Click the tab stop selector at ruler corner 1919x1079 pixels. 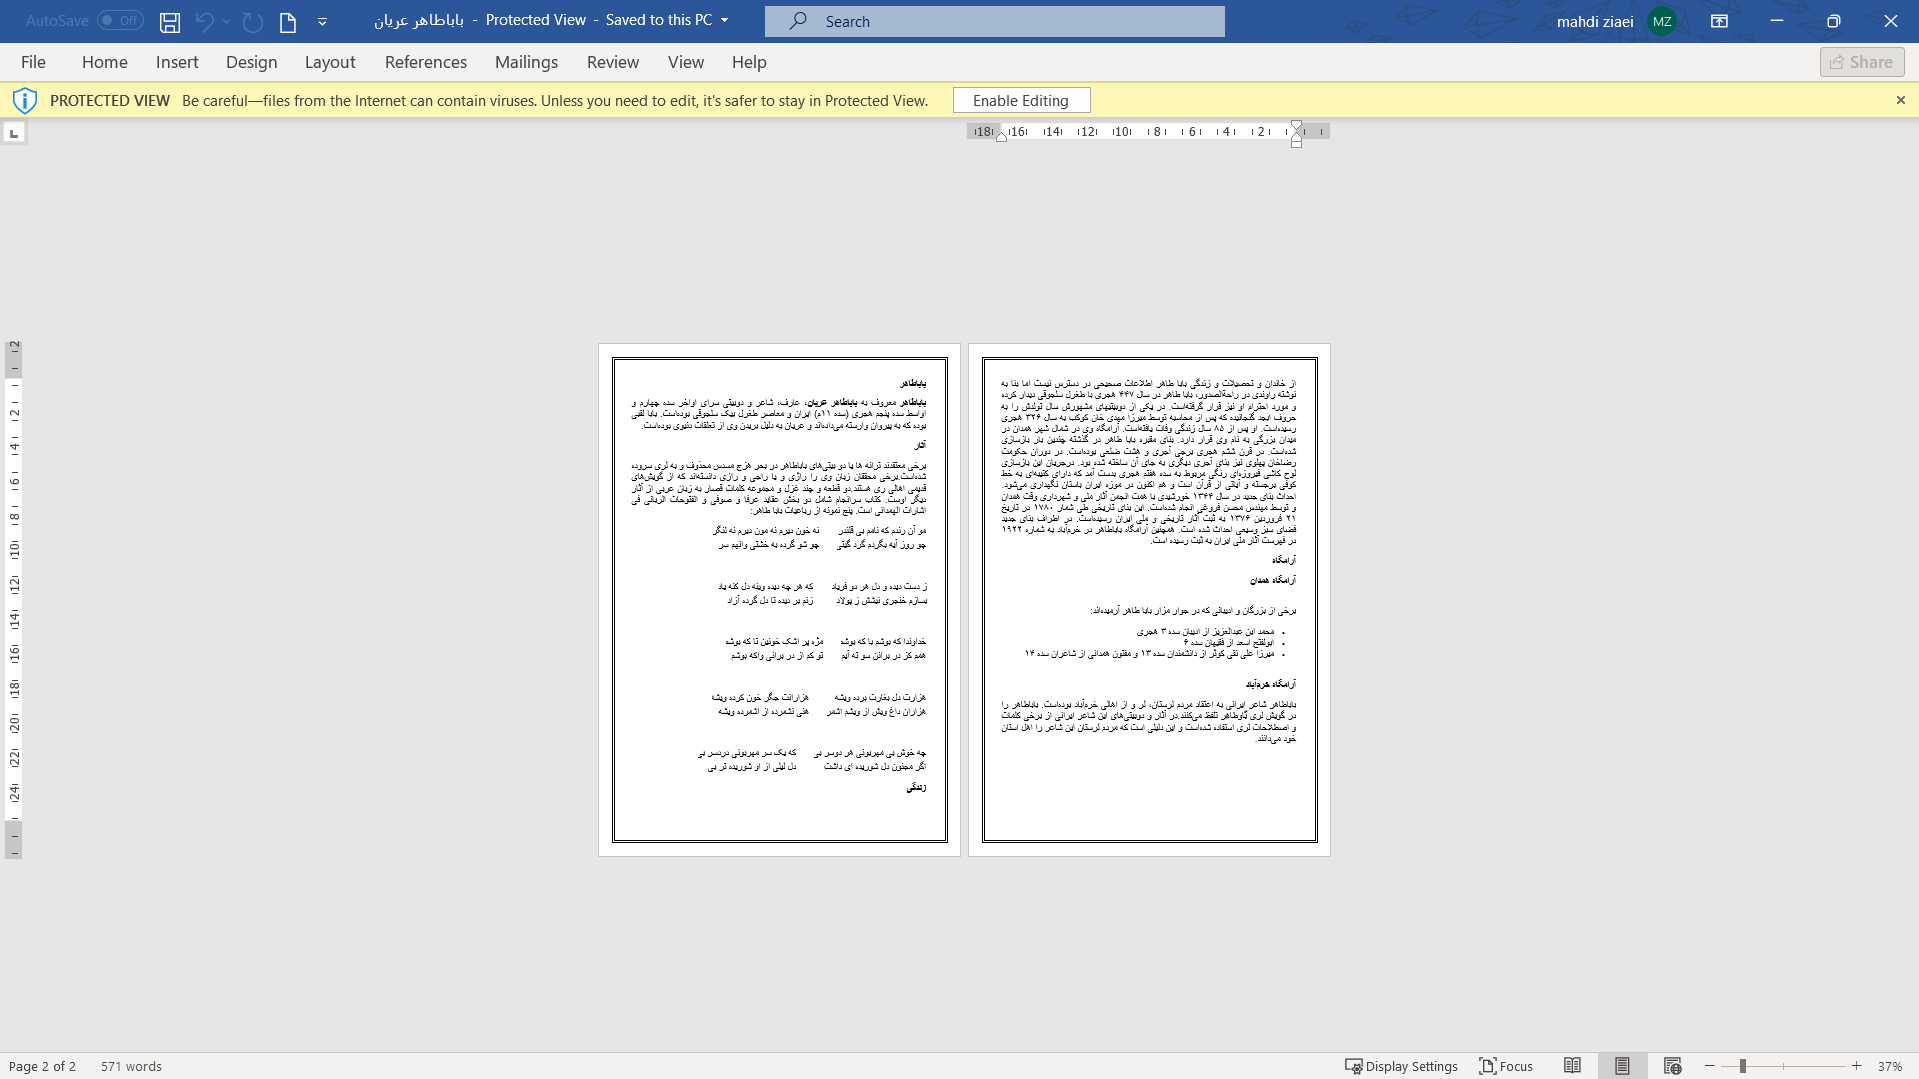point(14,132)
